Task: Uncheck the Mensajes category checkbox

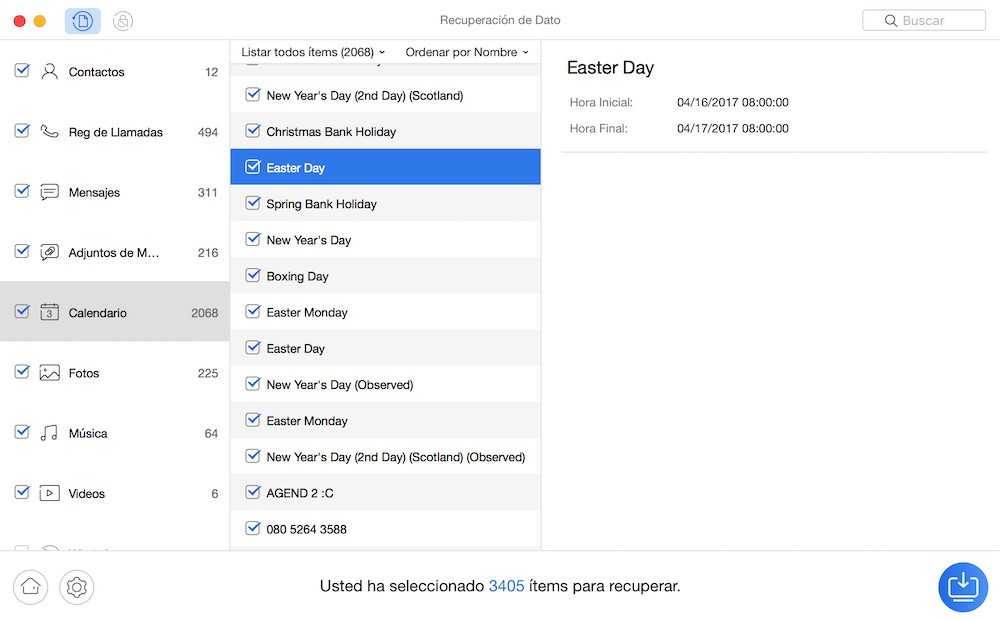Action: (22, 192)
